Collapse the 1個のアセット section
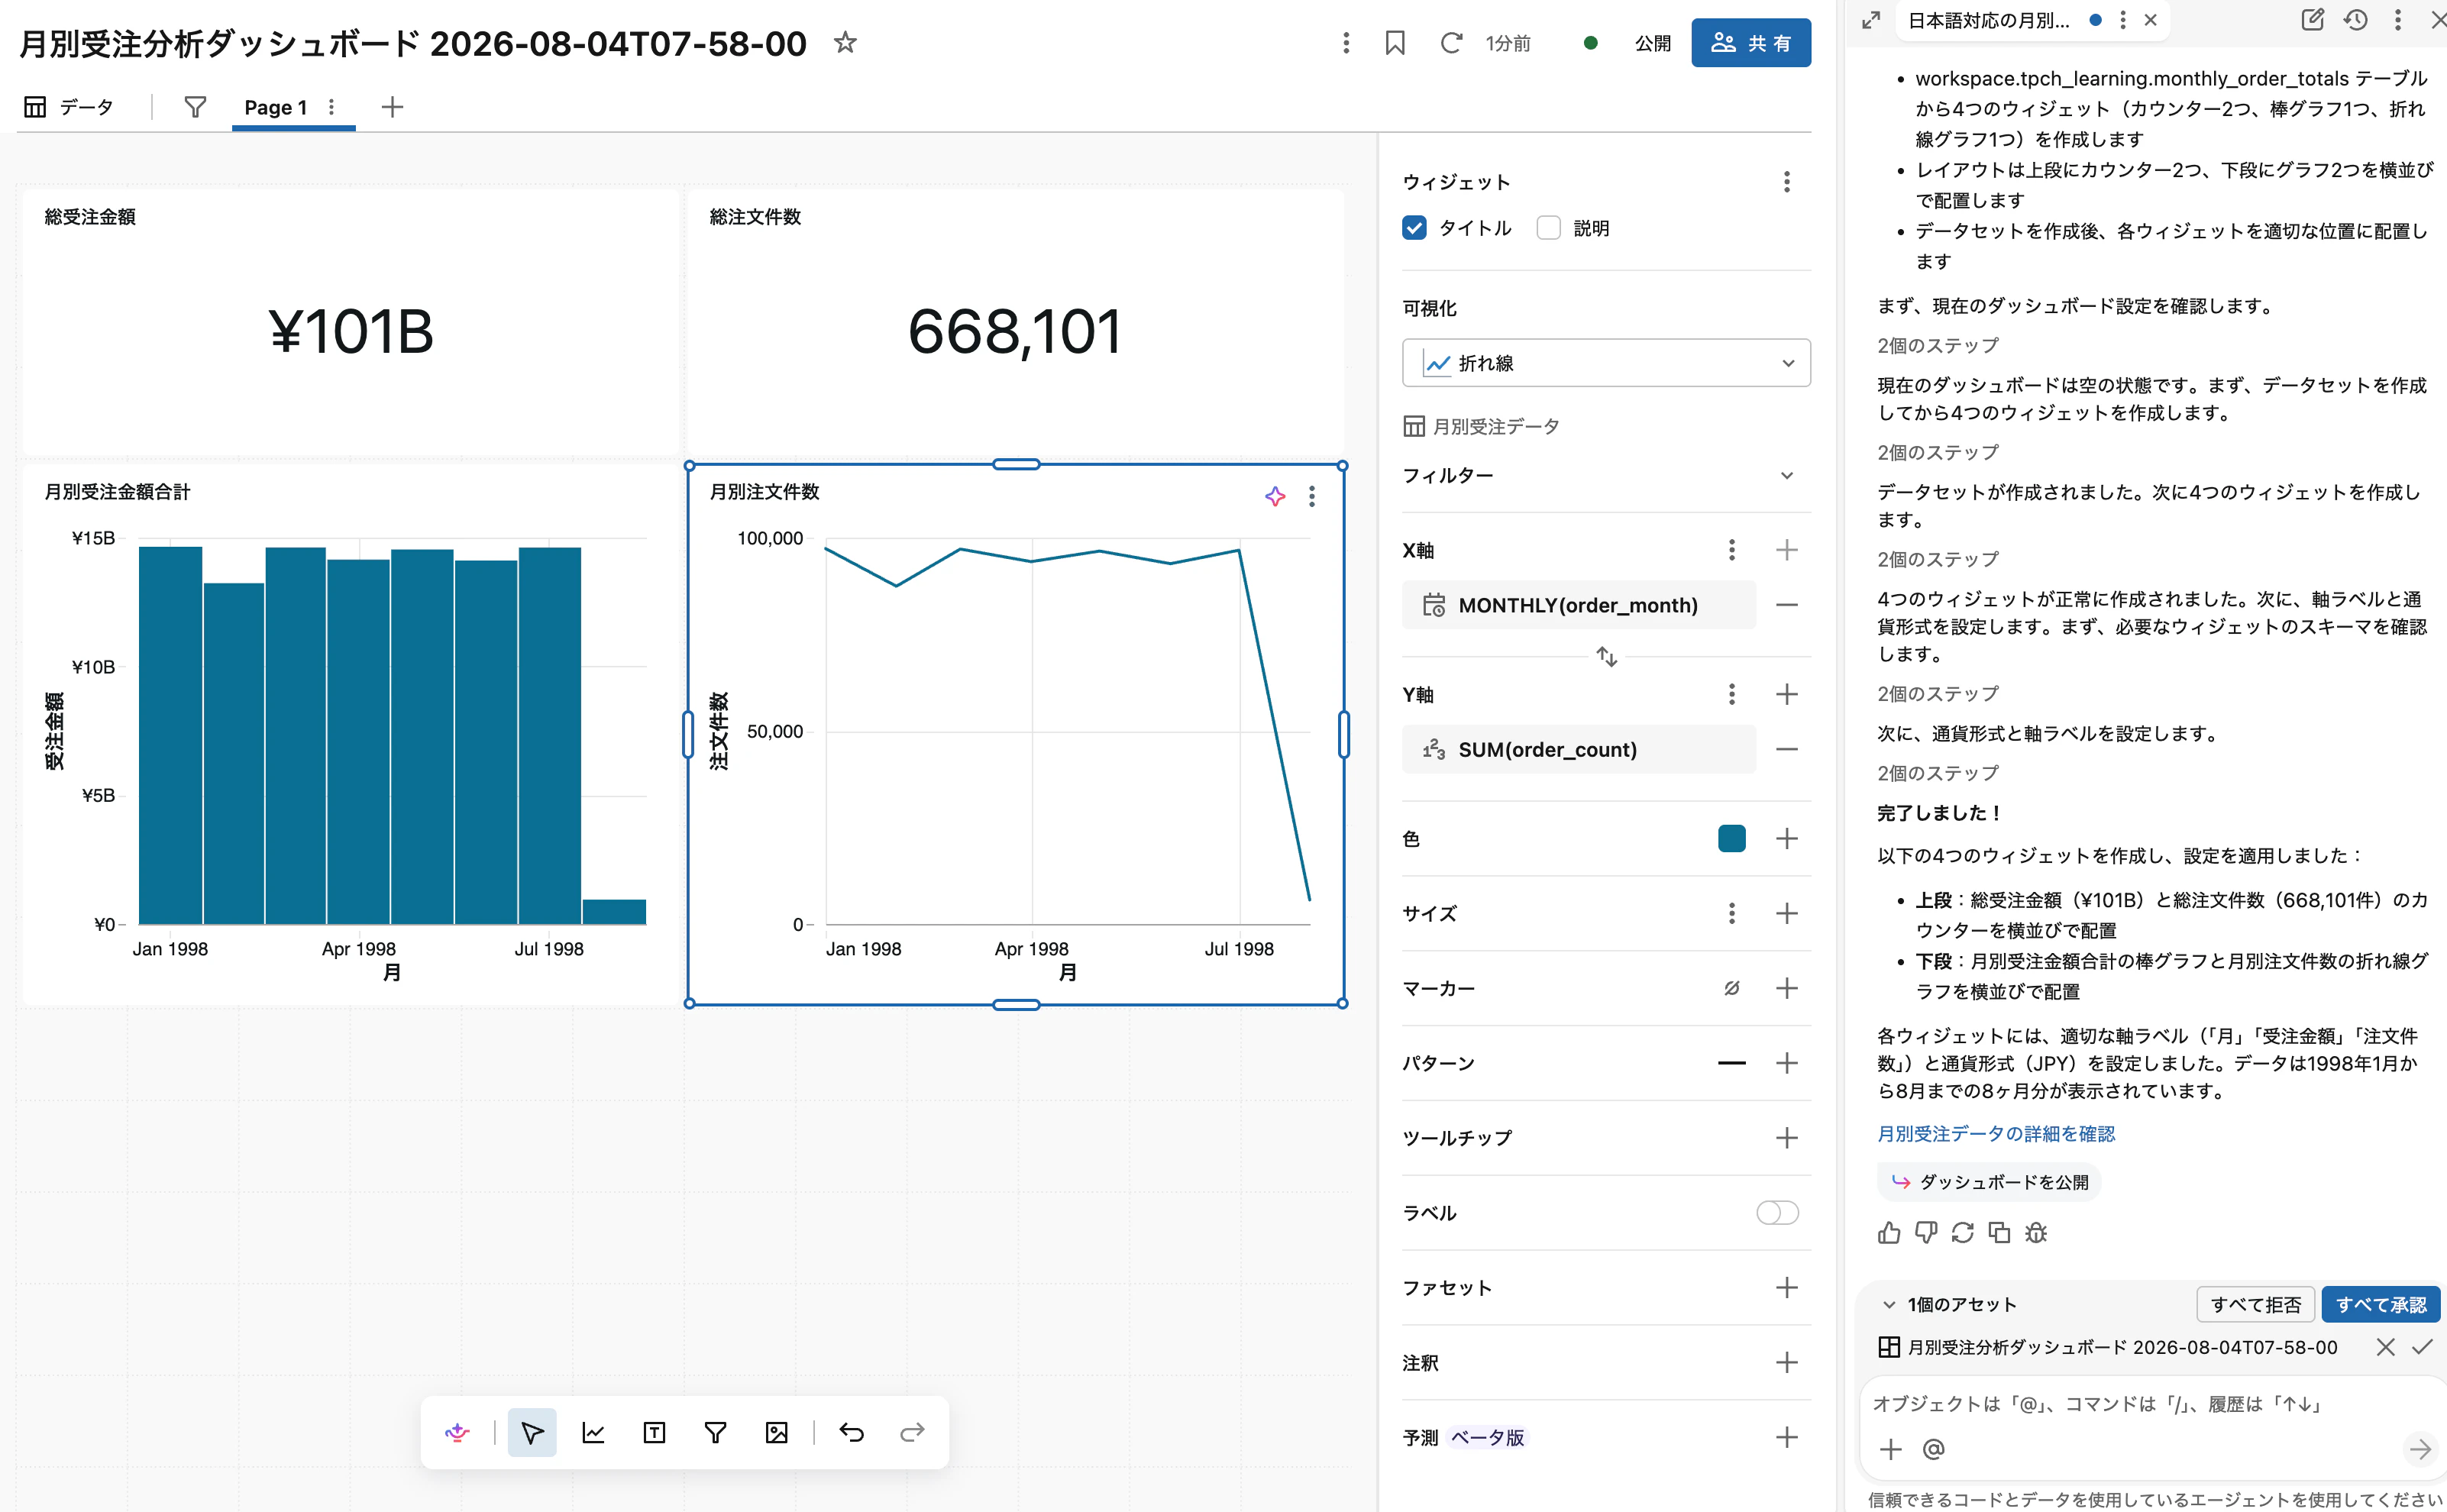Image resolution: width=2447 pixels, height=1512 pixels. (x=1889, y=1304)
